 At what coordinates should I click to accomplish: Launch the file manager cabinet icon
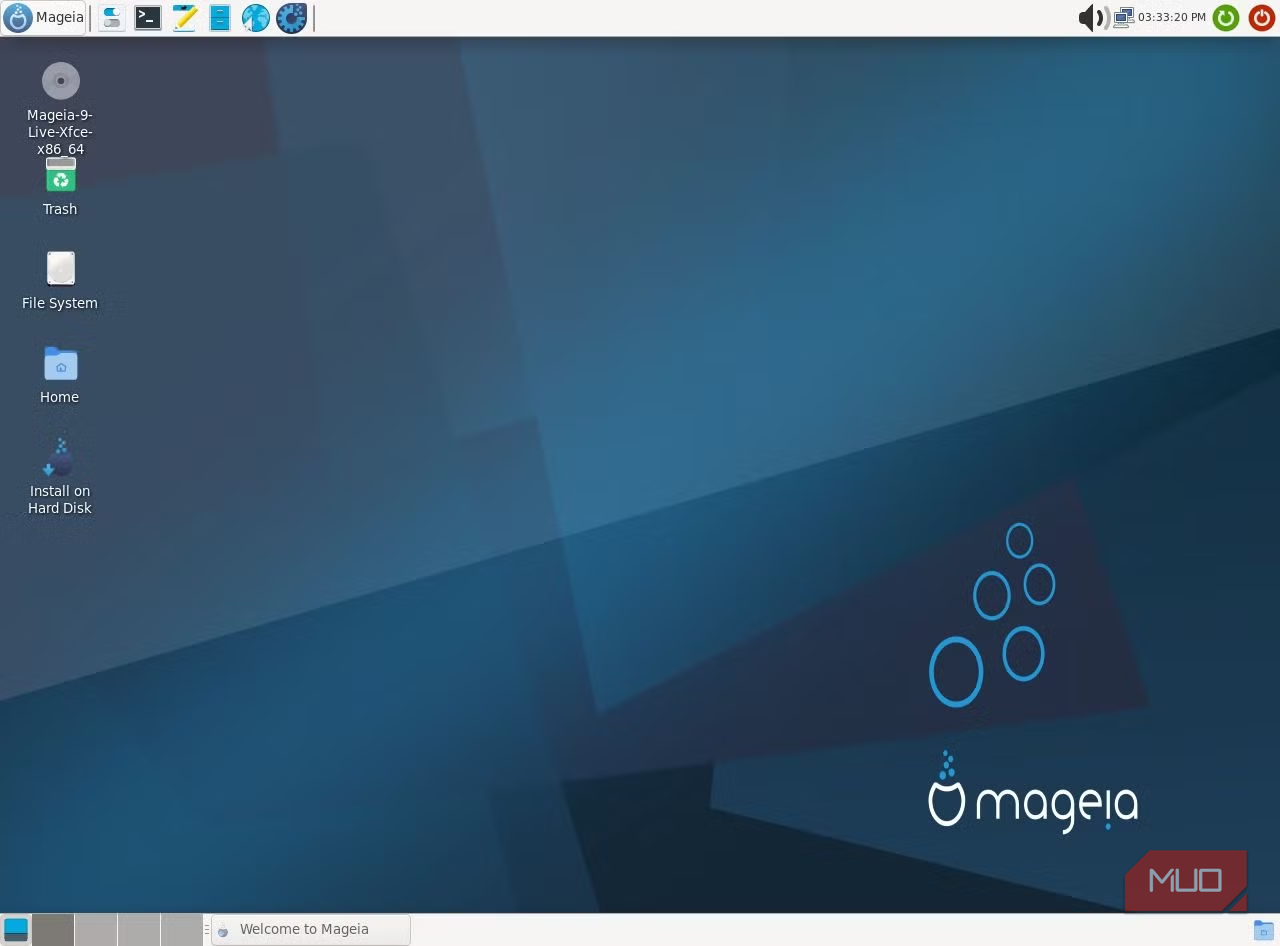click(x=220, y=18)
